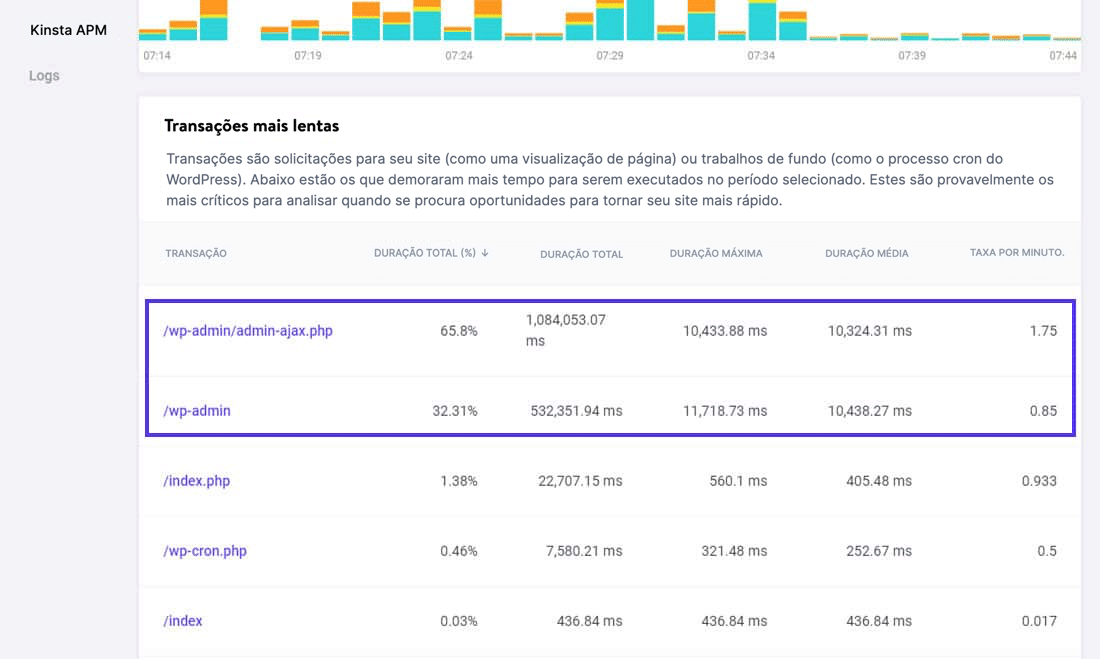Sort results by Transação column header
The height and width of the screenshot is (659, 1100).
tap(197, 253)
